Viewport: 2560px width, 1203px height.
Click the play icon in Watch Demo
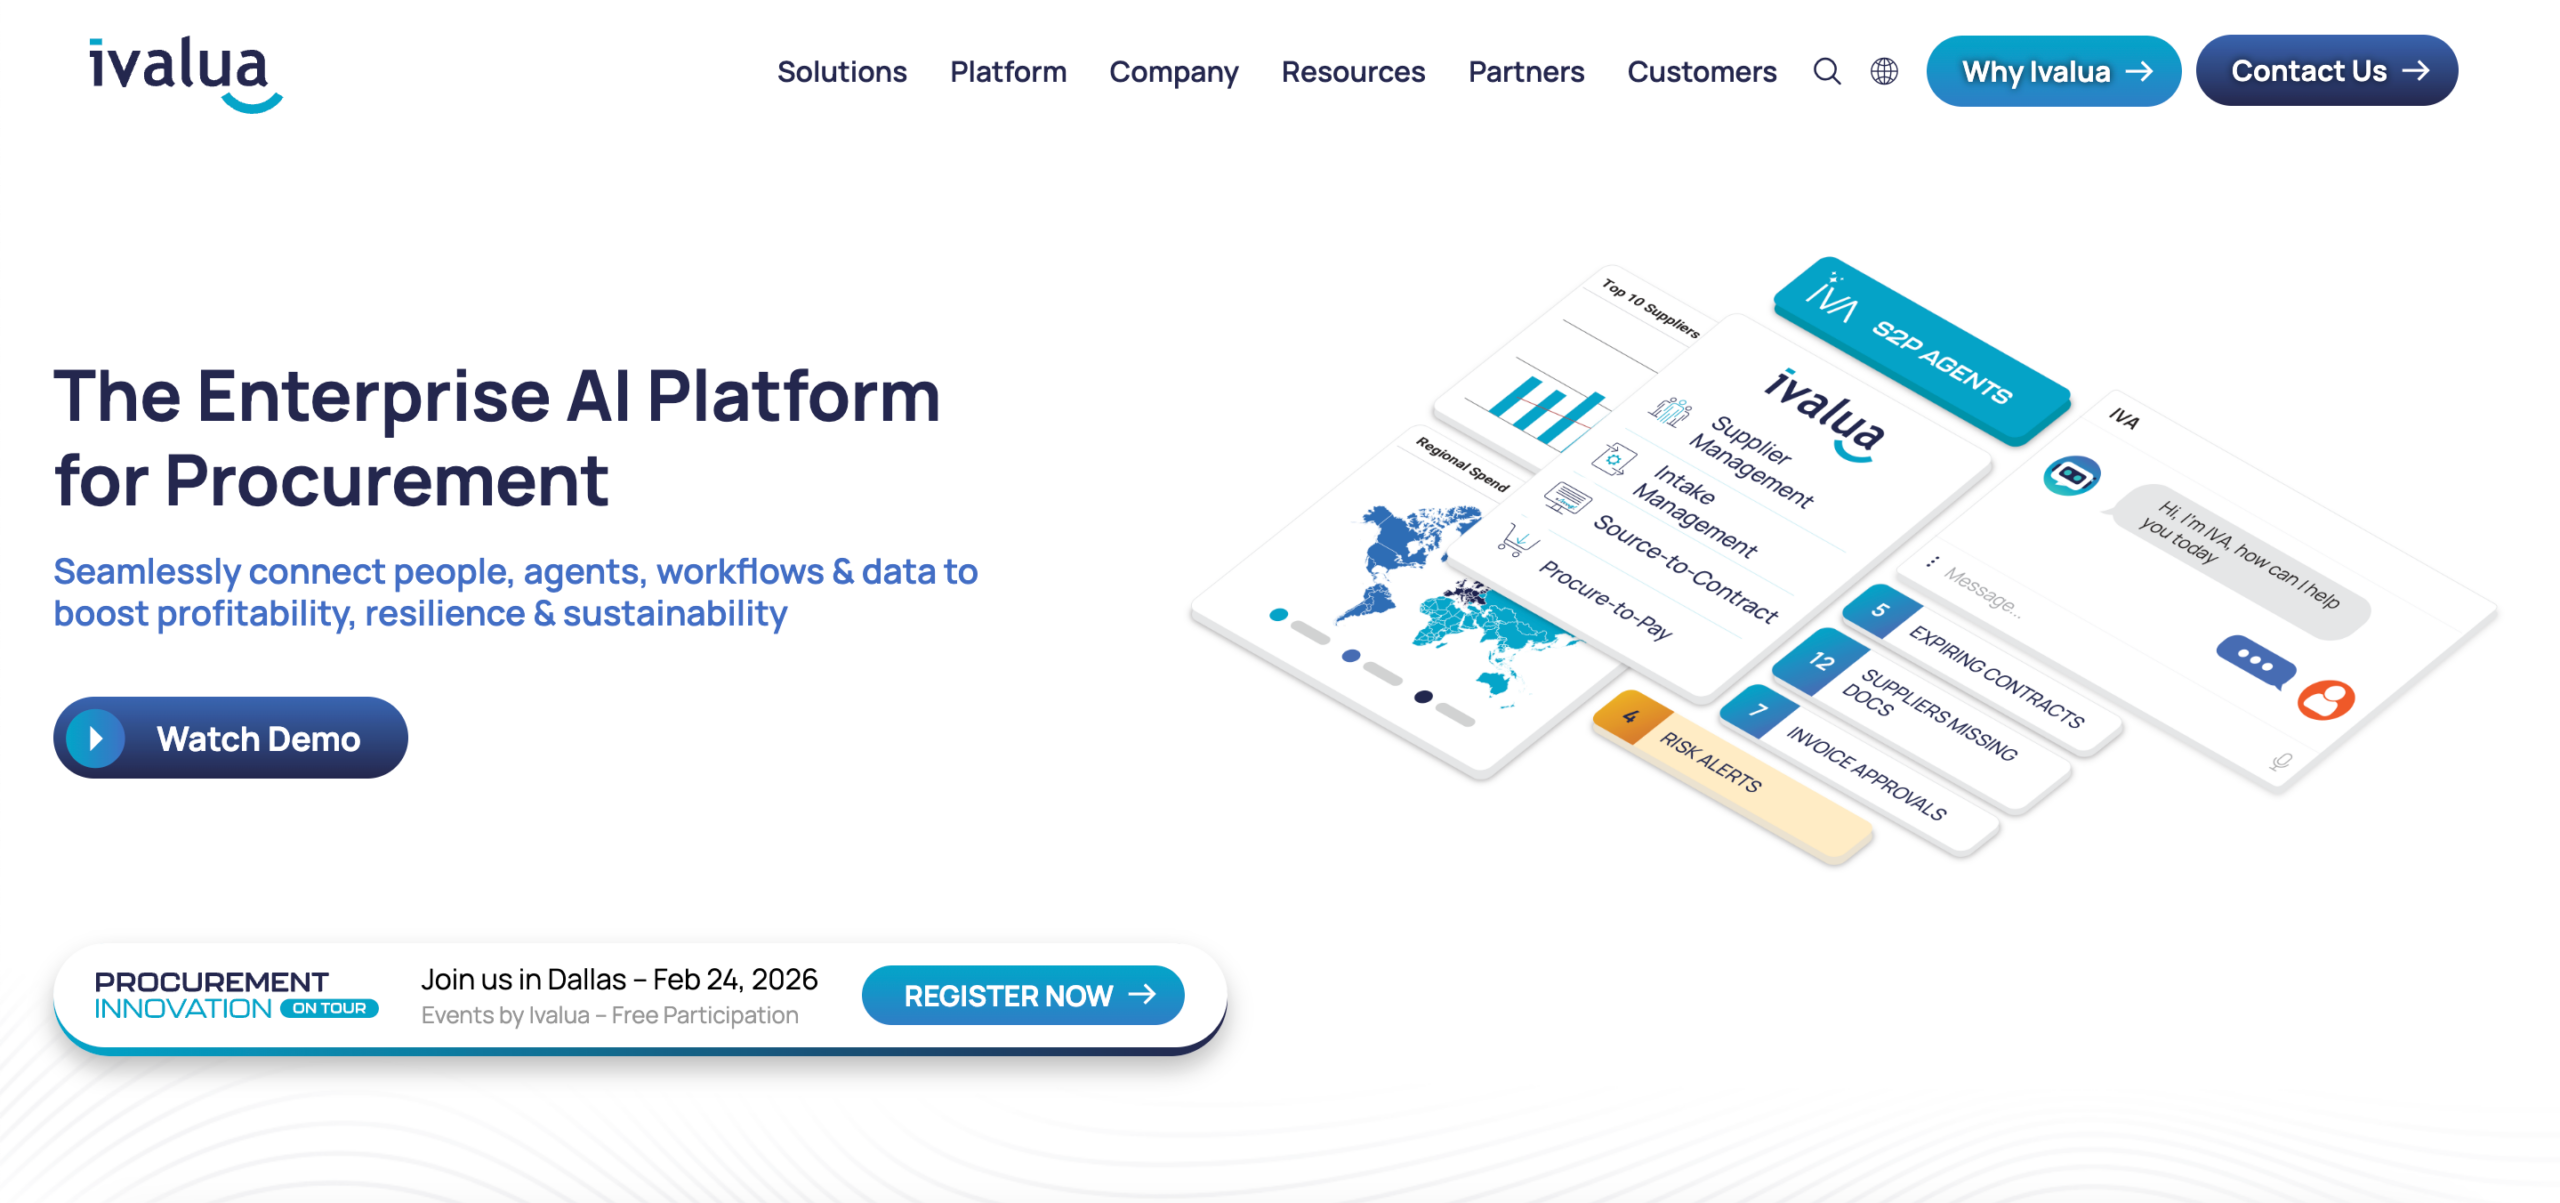(x=96, y=738)
